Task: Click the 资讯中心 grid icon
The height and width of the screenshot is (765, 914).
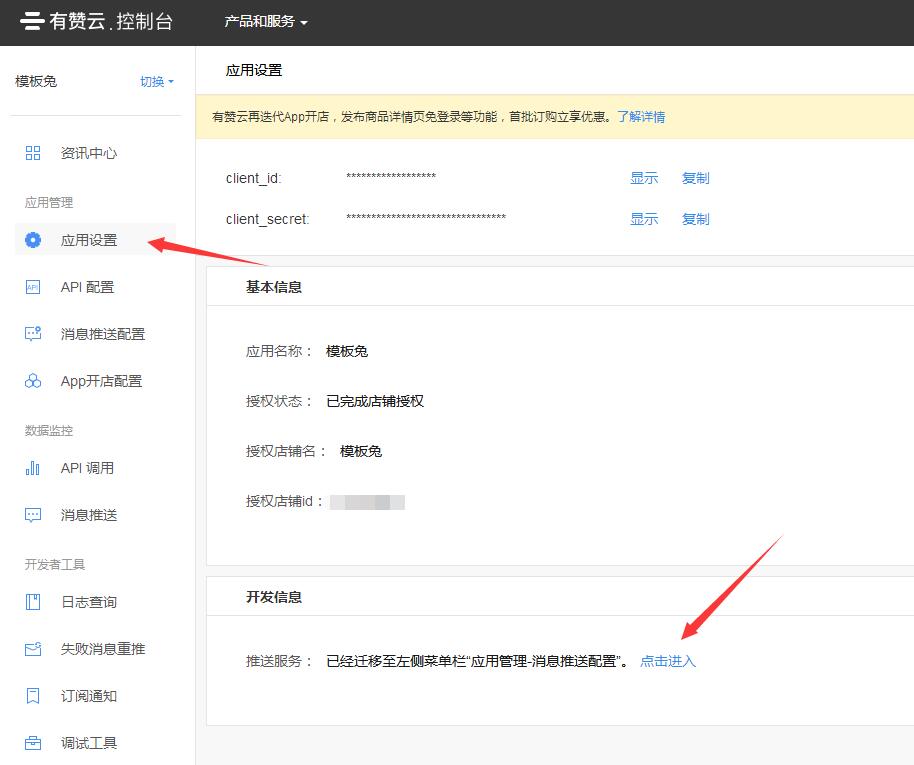Action: pyautogui.click(x=33, y=153)
